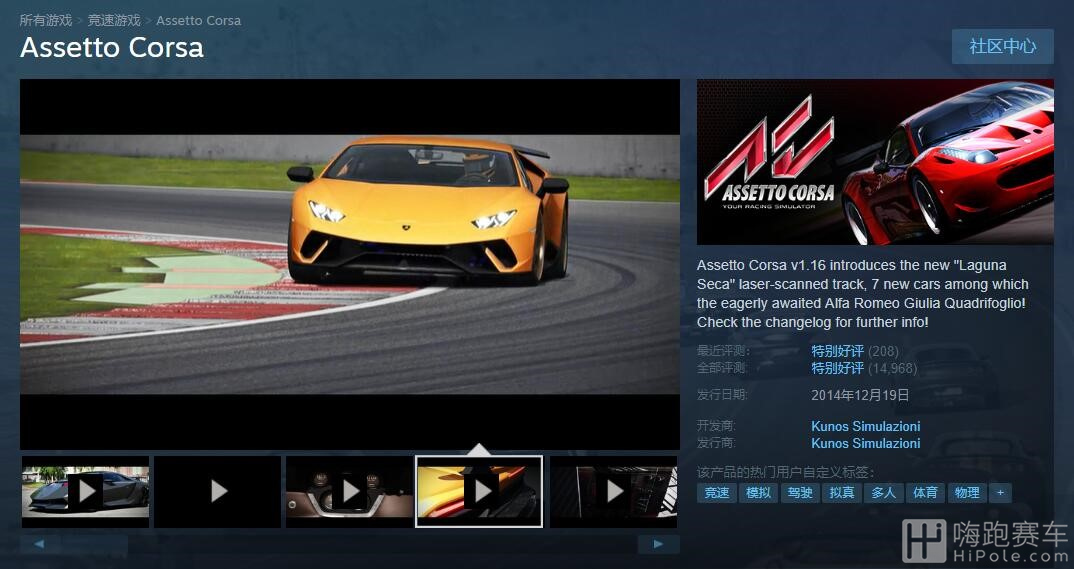The width and height of the screenshot is (1074, 569).
Task: Click the main video of yellow Lamborghini
Action: (x=350, y=264)
